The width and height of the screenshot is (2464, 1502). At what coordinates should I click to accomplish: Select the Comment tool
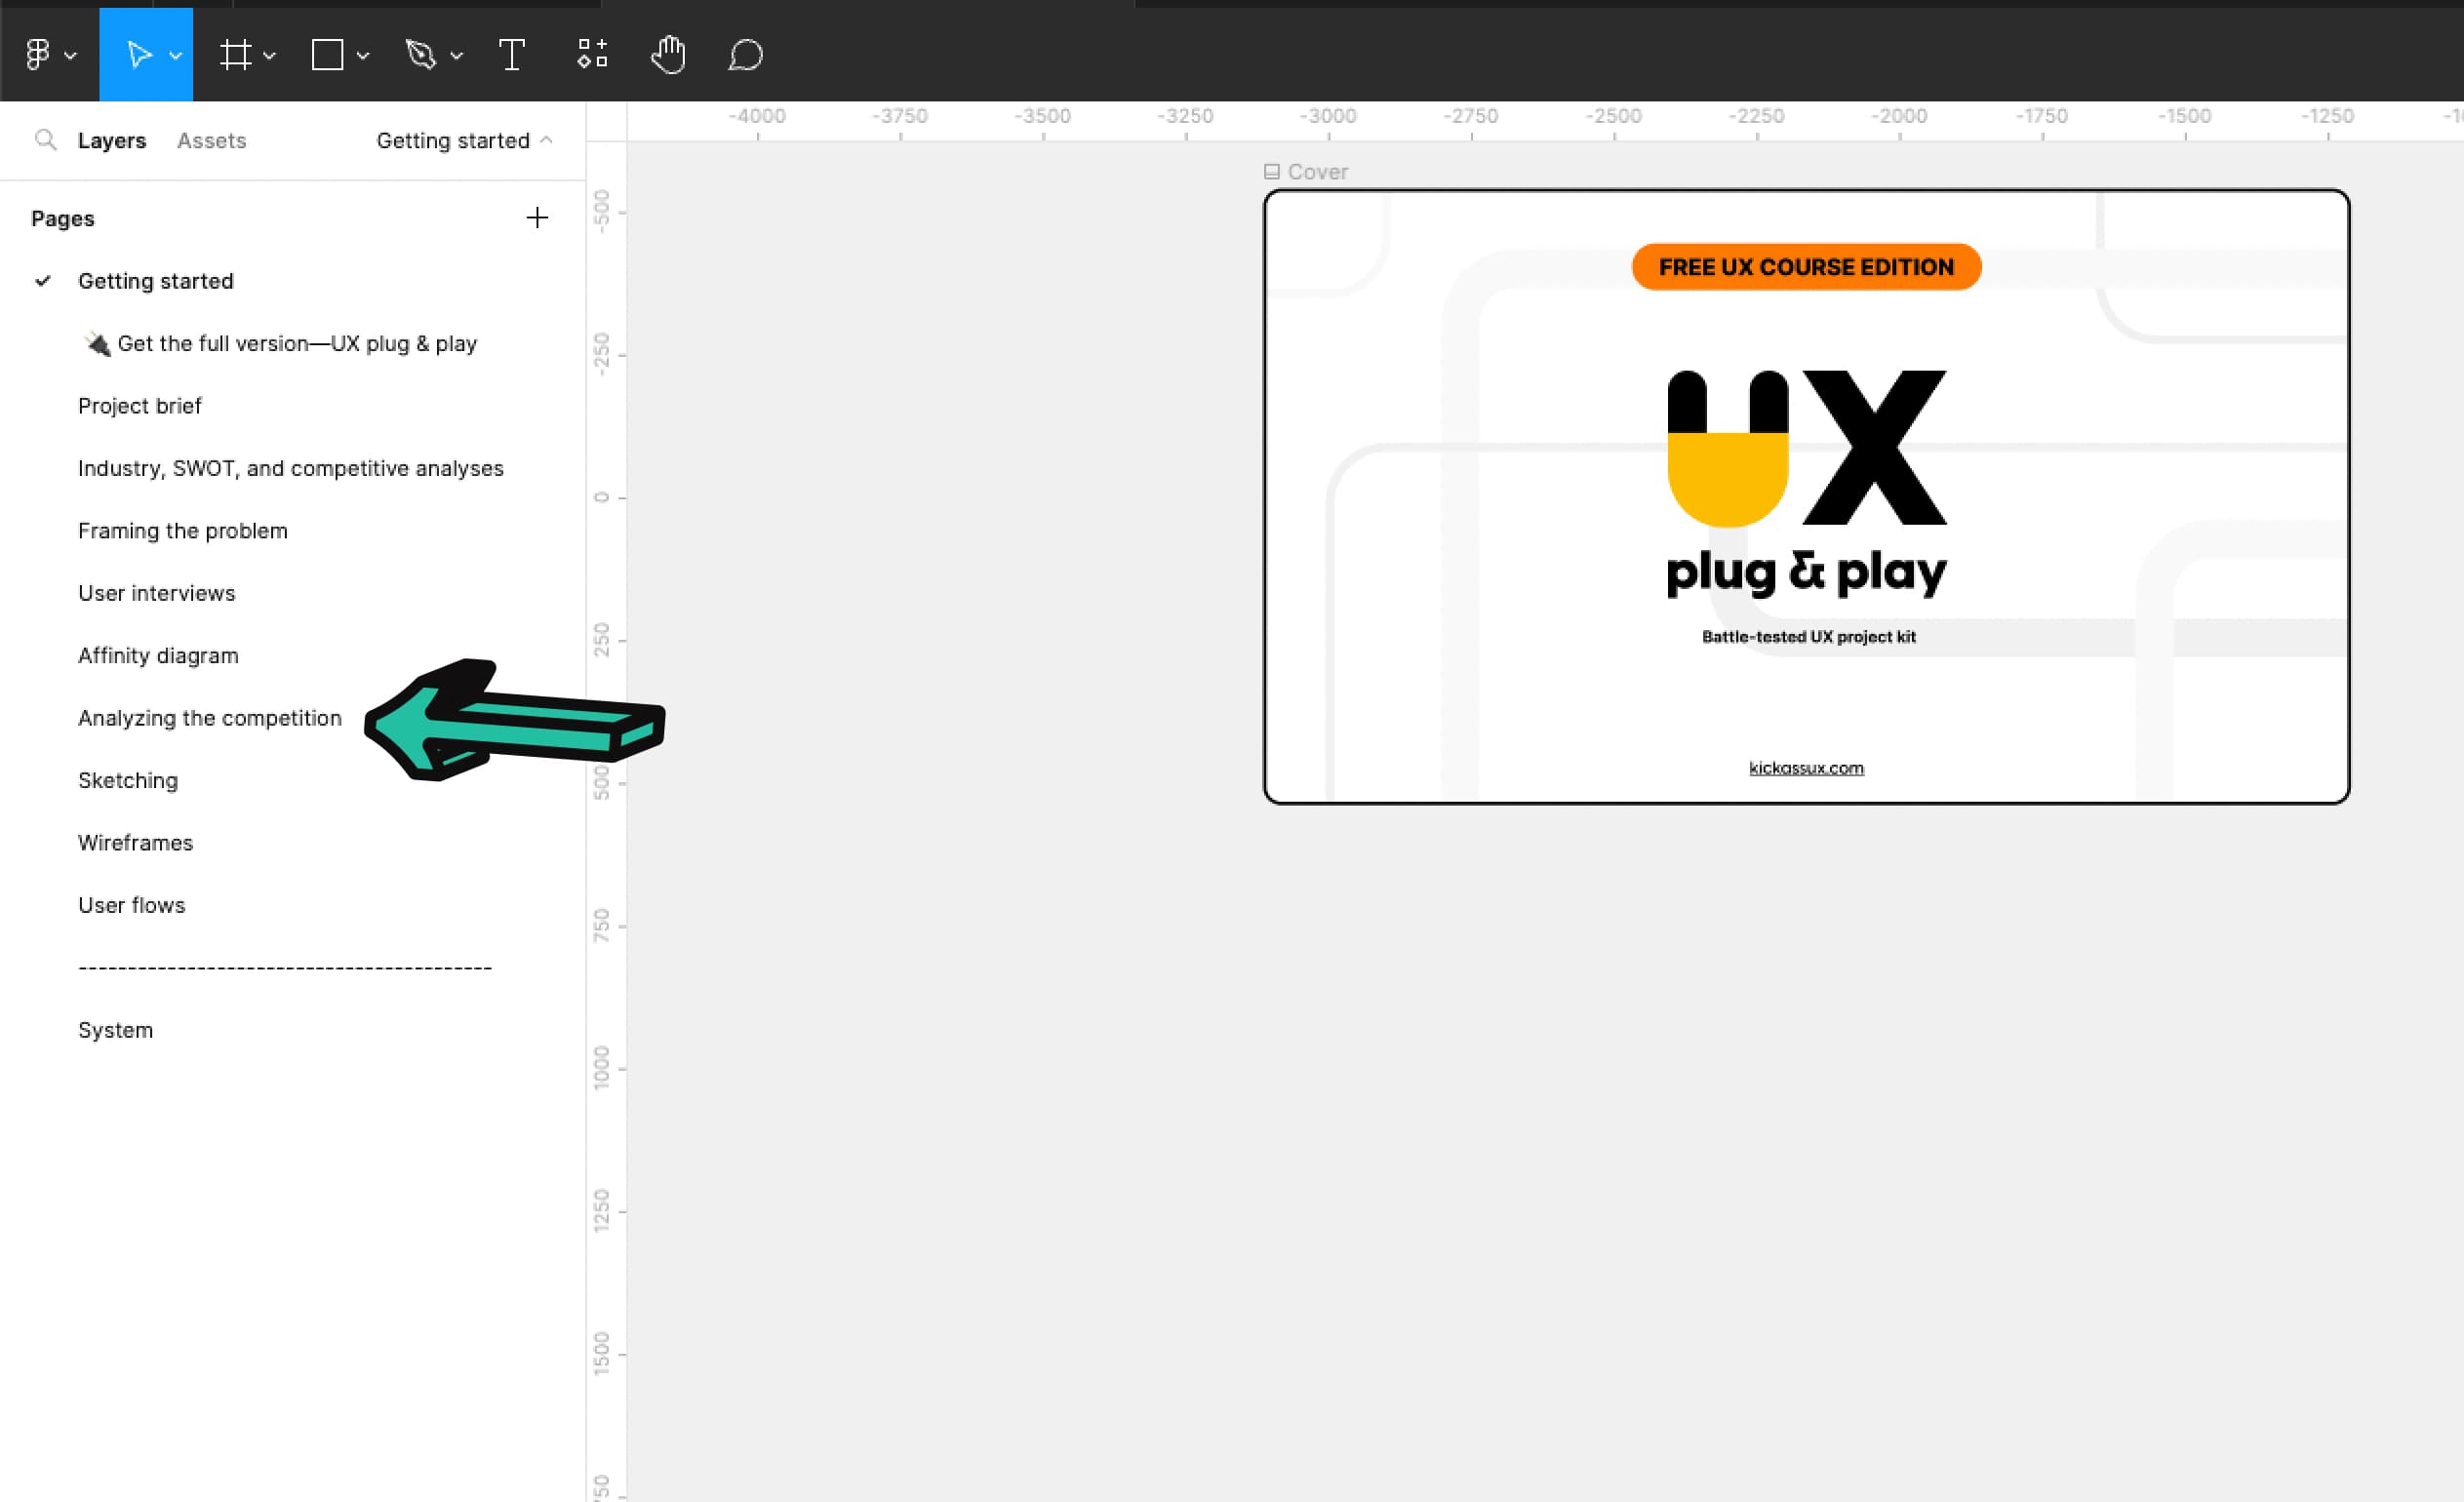click(745, 54)
